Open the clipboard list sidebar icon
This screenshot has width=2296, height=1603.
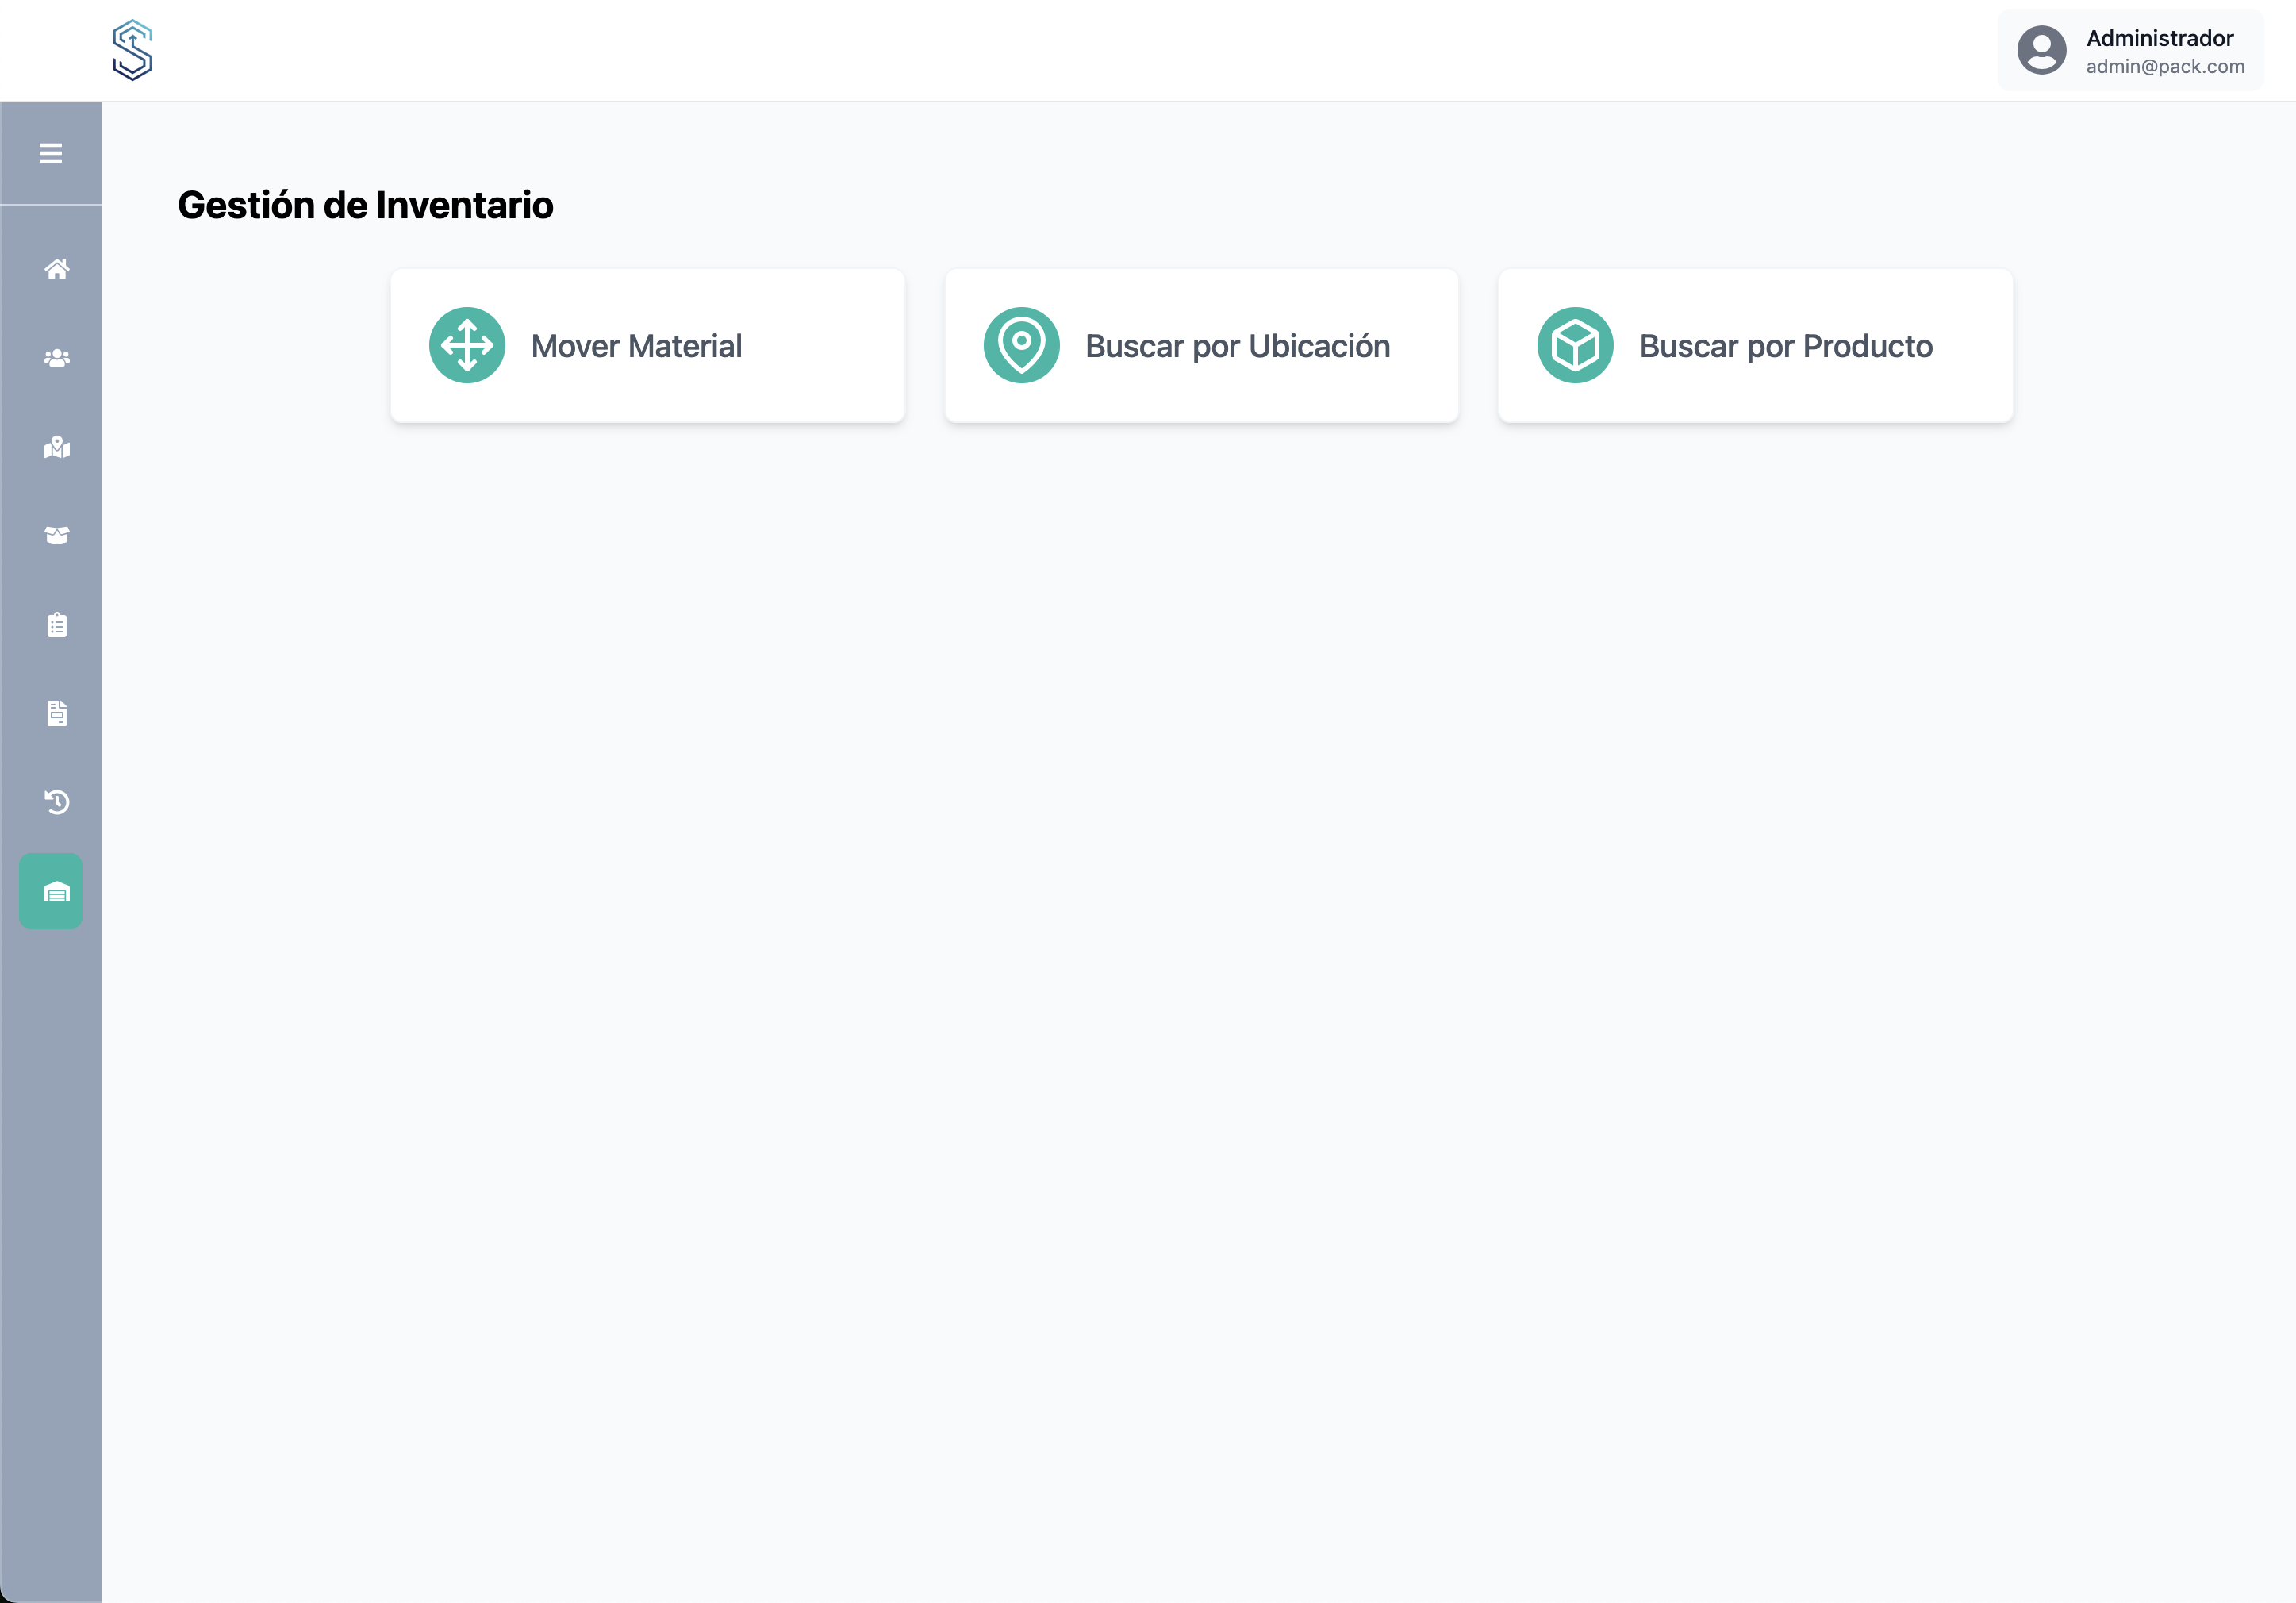[x=57, y=625]
